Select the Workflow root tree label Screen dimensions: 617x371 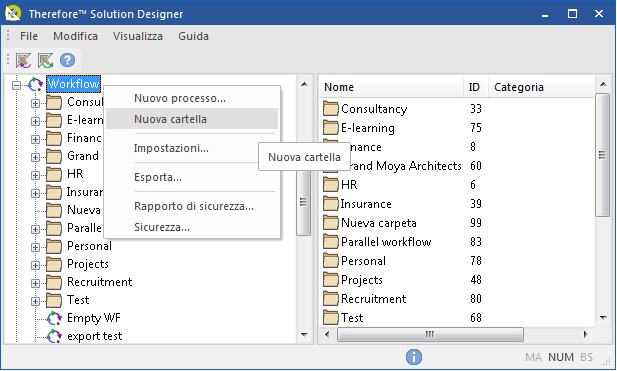[x=74, y=84]
